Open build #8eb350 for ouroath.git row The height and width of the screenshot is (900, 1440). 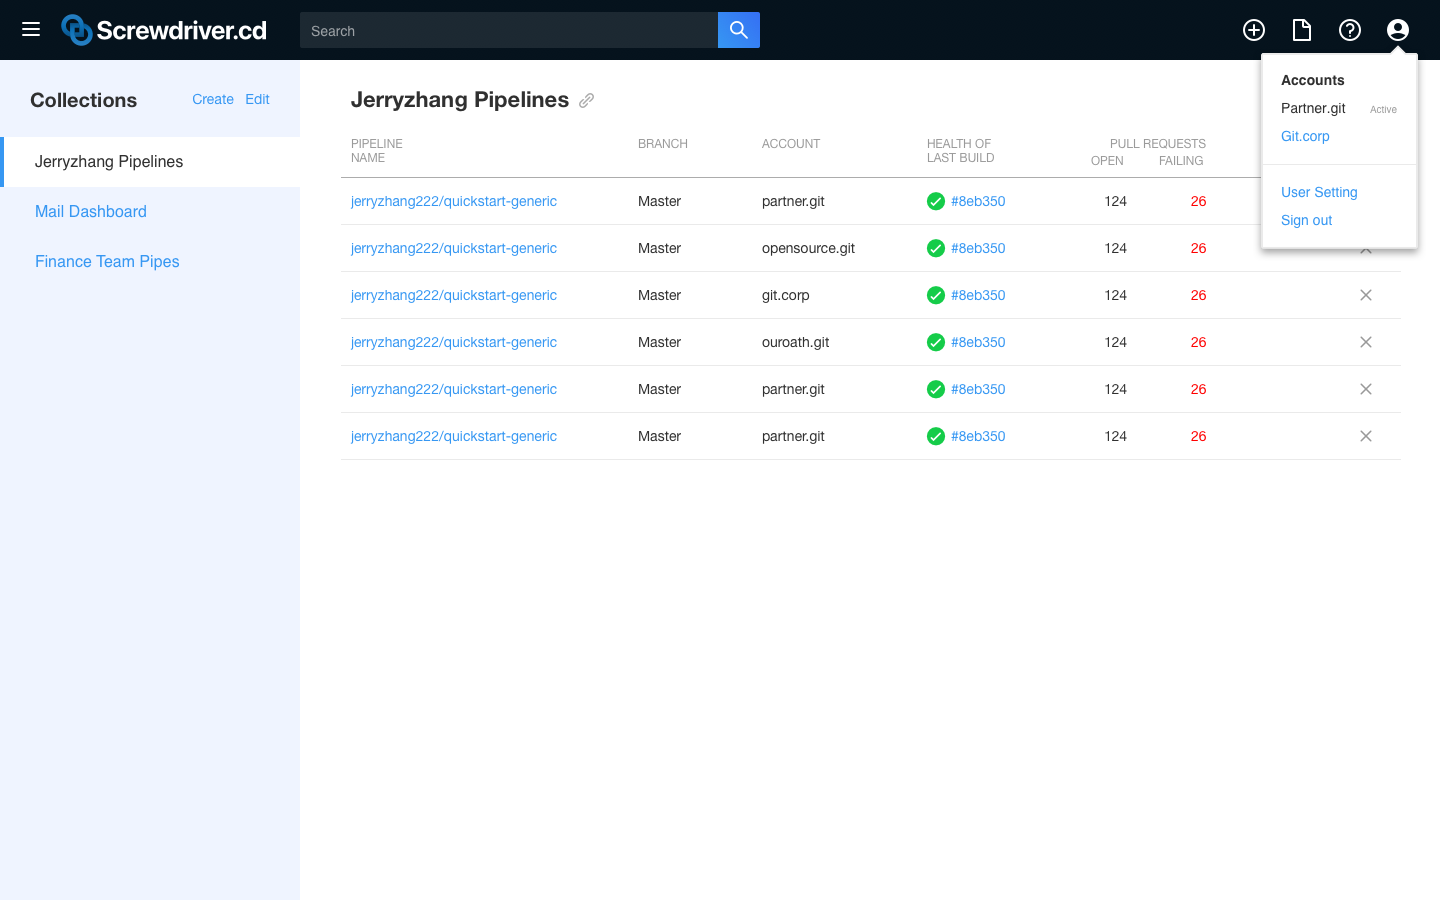click(x=978, y=342)
